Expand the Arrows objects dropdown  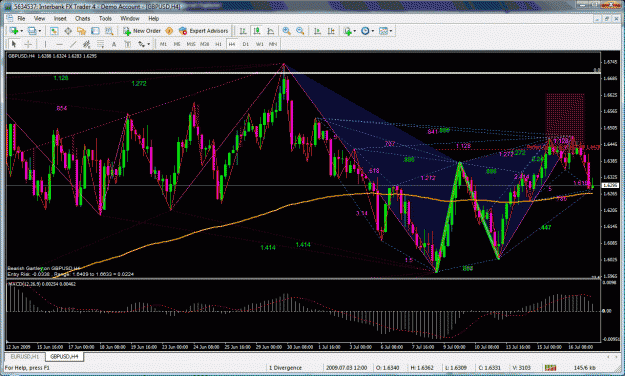(x=149, y=44)
